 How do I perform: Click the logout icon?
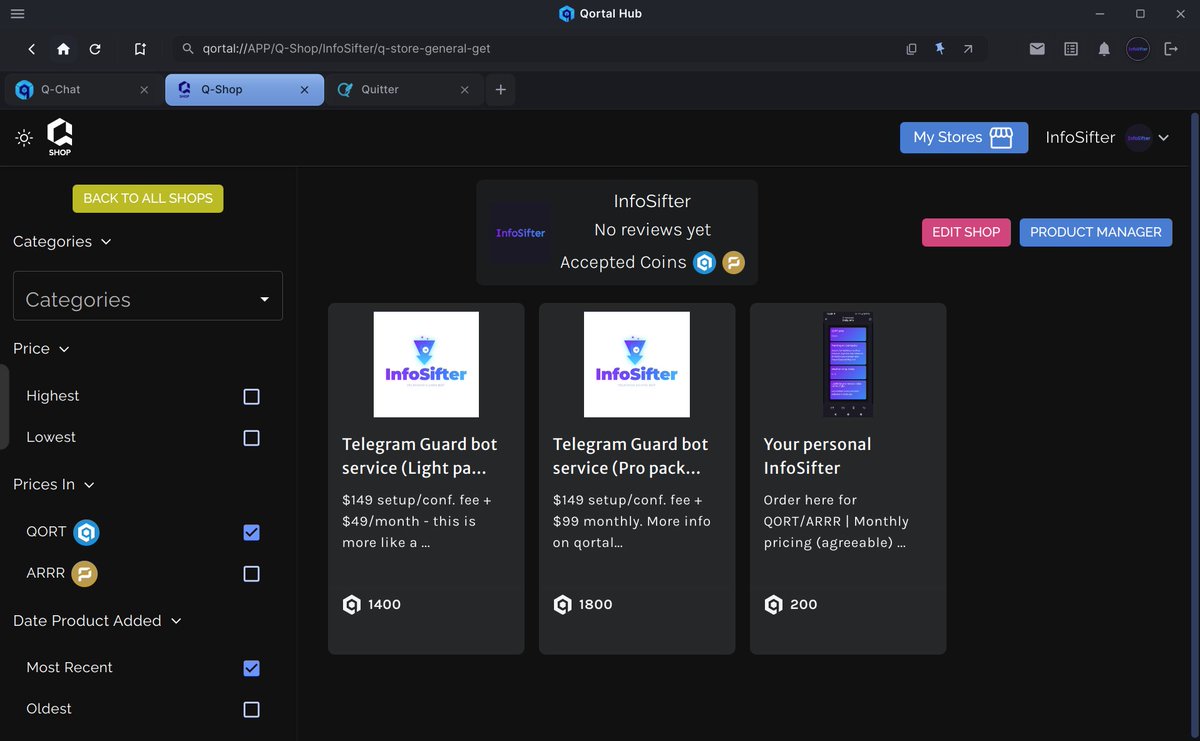(x=1171, y=49)
